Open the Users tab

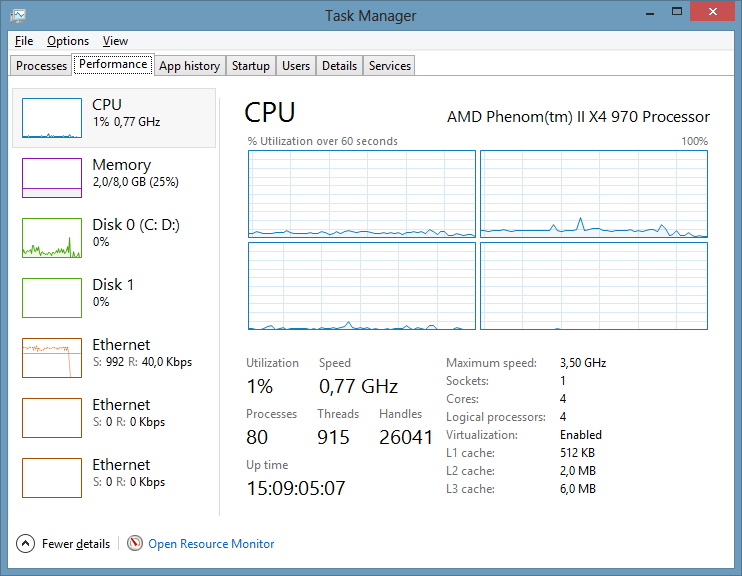296,66
